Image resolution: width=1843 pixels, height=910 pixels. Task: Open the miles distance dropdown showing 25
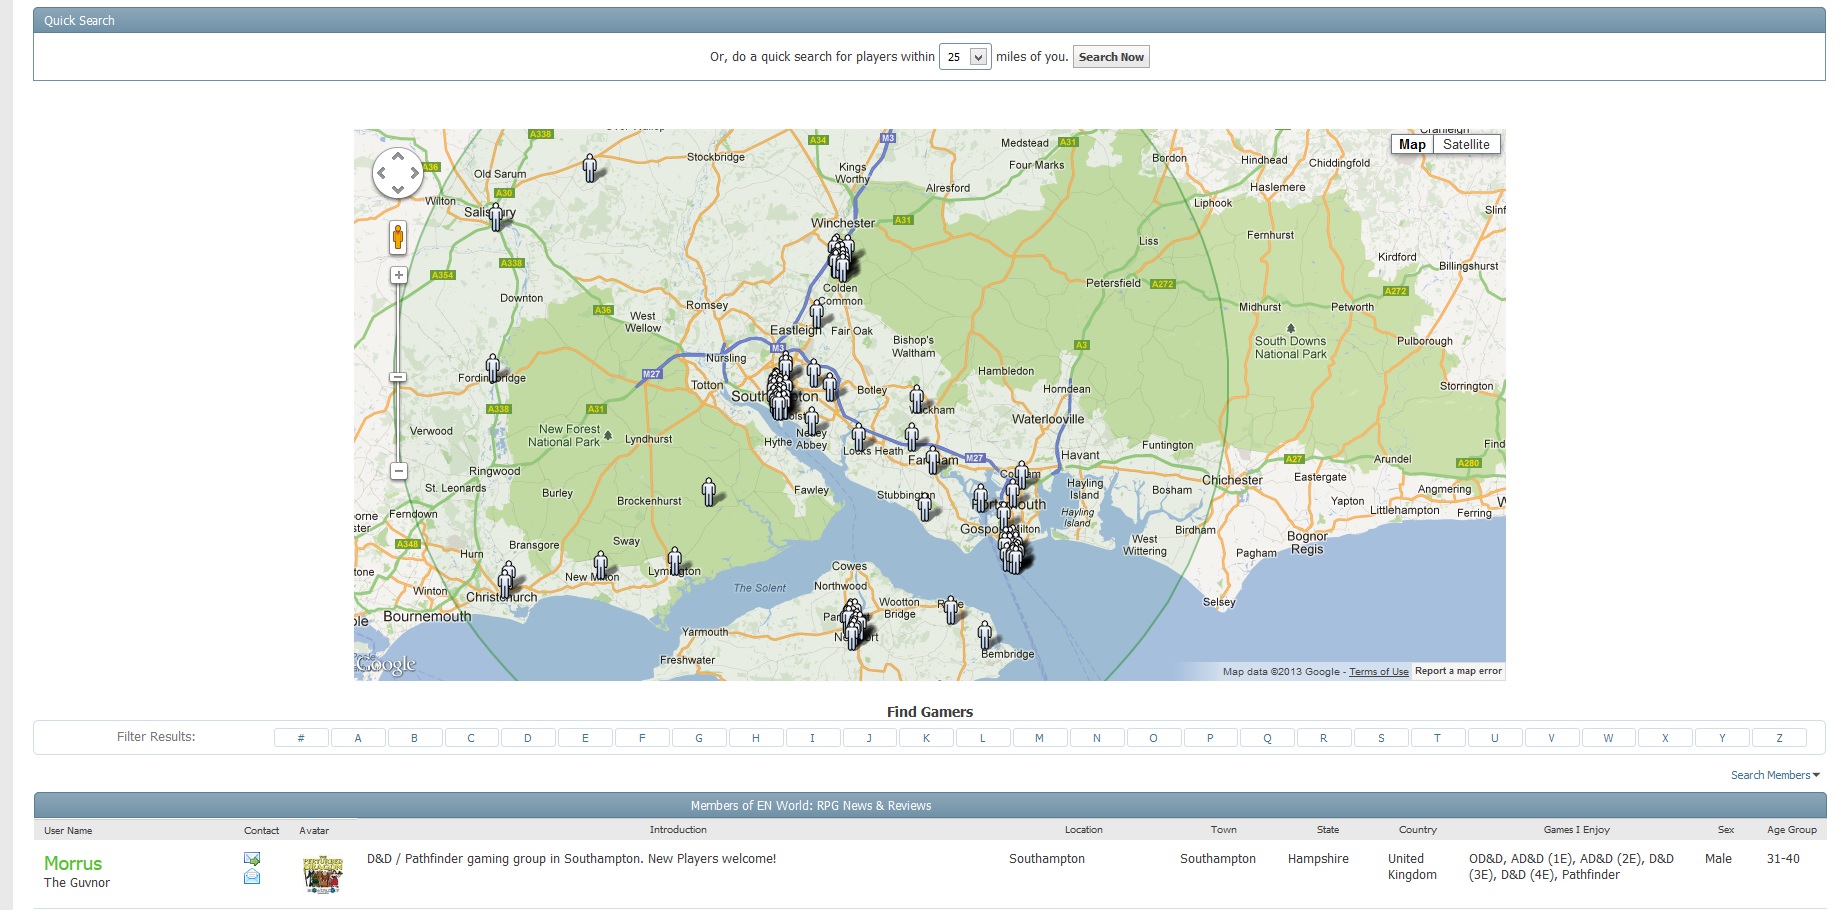point(964,57)
